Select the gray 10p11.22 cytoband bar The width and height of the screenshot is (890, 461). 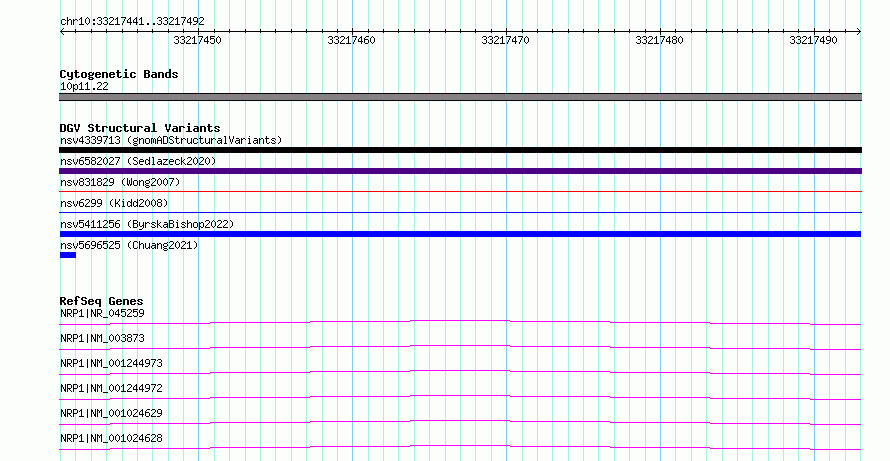point(460,97)
